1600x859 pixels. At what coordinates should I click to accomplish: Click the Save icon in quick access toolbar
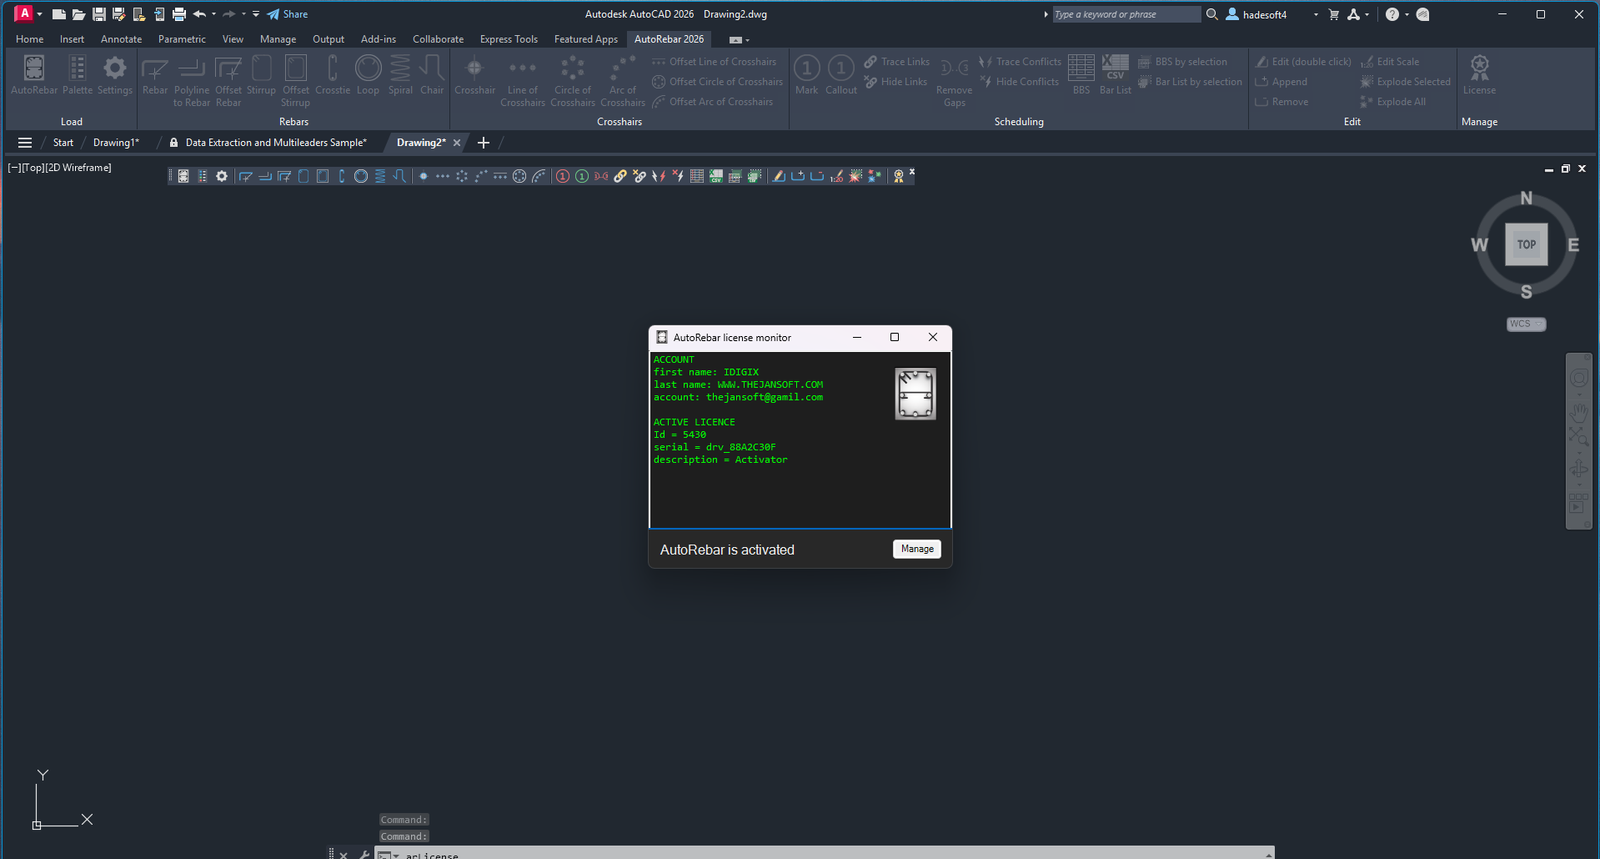coord(99,14)
